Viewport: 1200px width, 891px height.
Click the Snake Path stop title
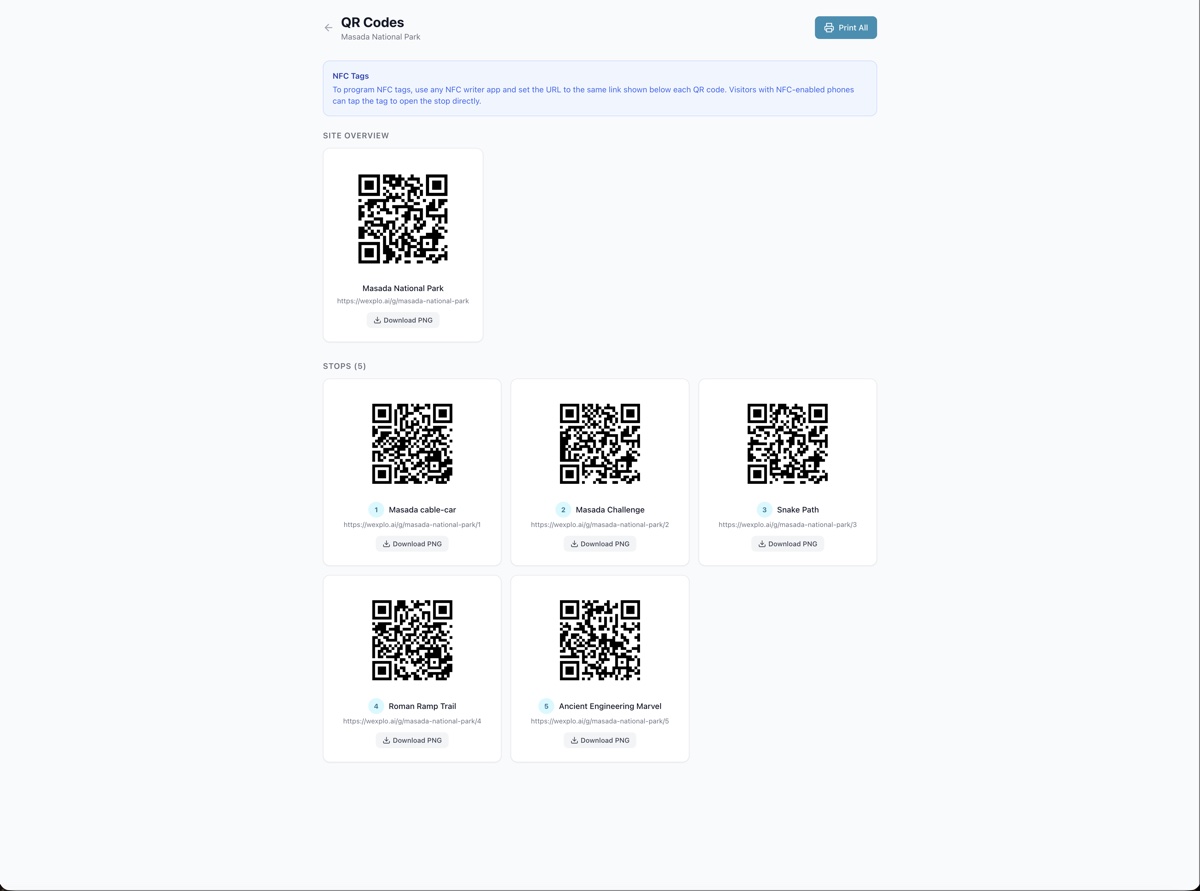[x=798, y=510]
